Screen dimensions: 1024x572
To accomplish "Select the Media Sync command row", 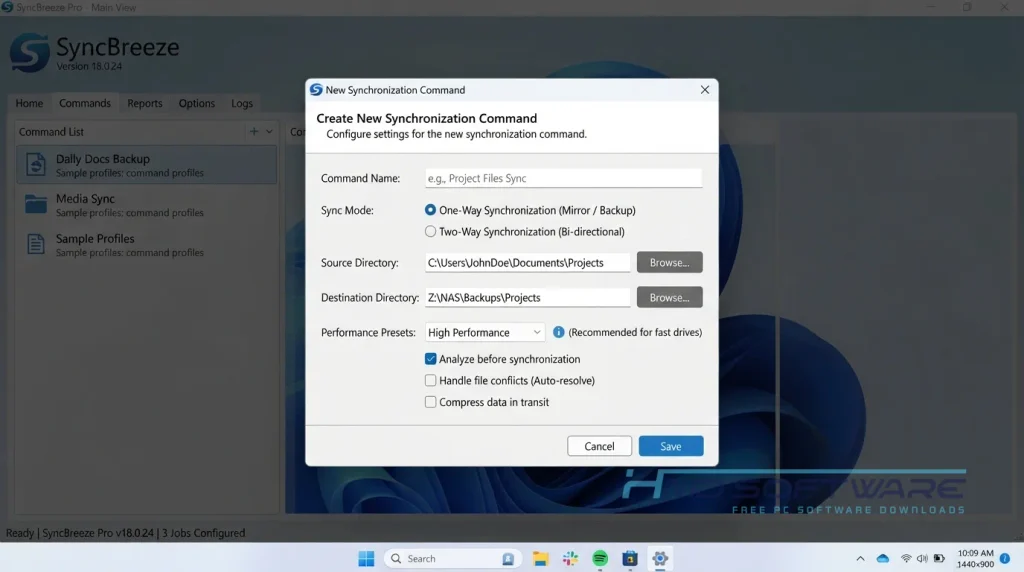I will tap(146, 204).
